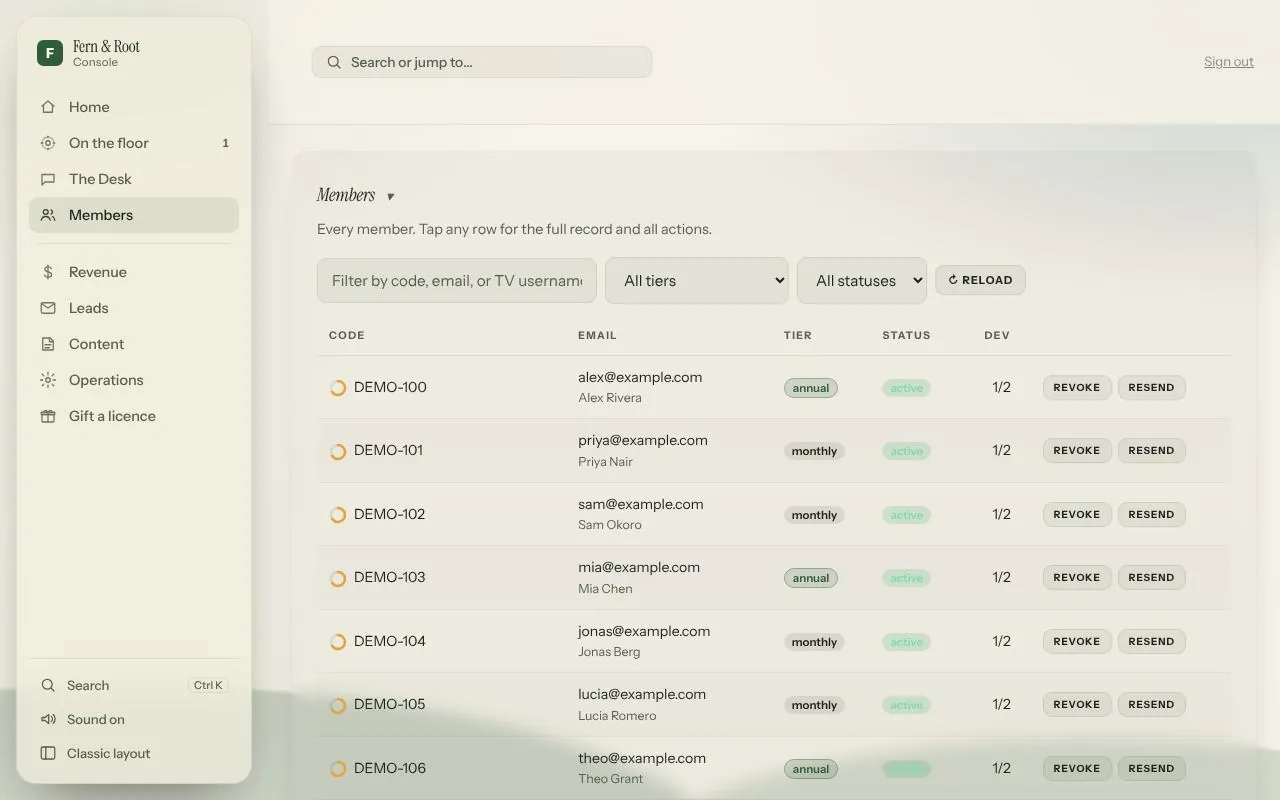
Task: Click the monthly tier badge for Jonas Berg
Action: coord(814,642)
